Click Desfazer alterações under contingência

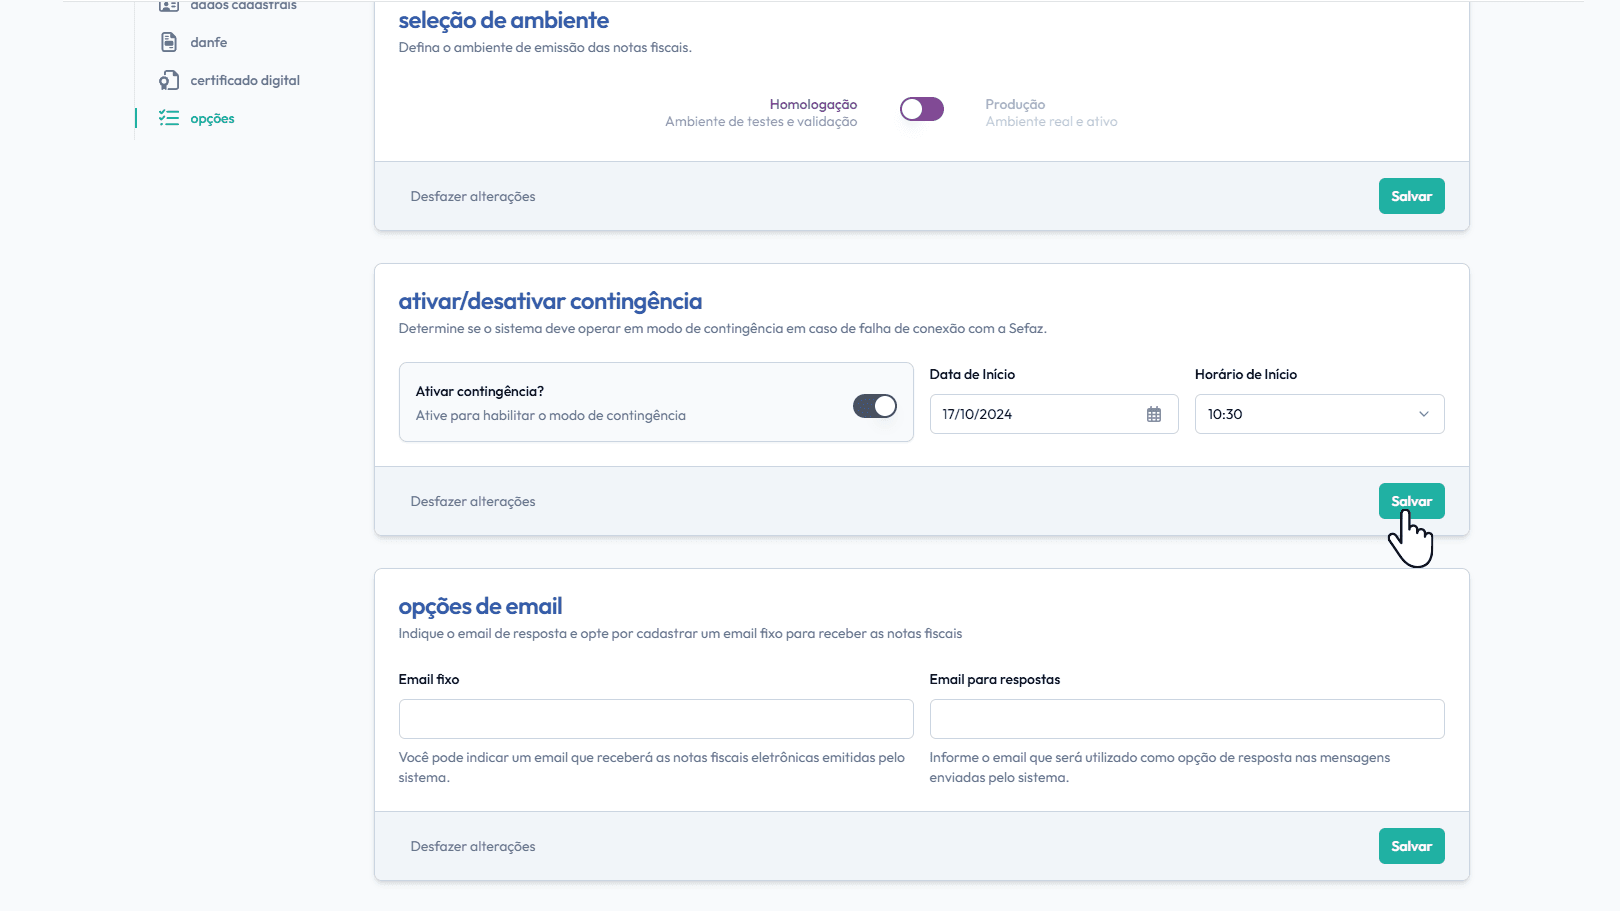click(x=473, y=501)
